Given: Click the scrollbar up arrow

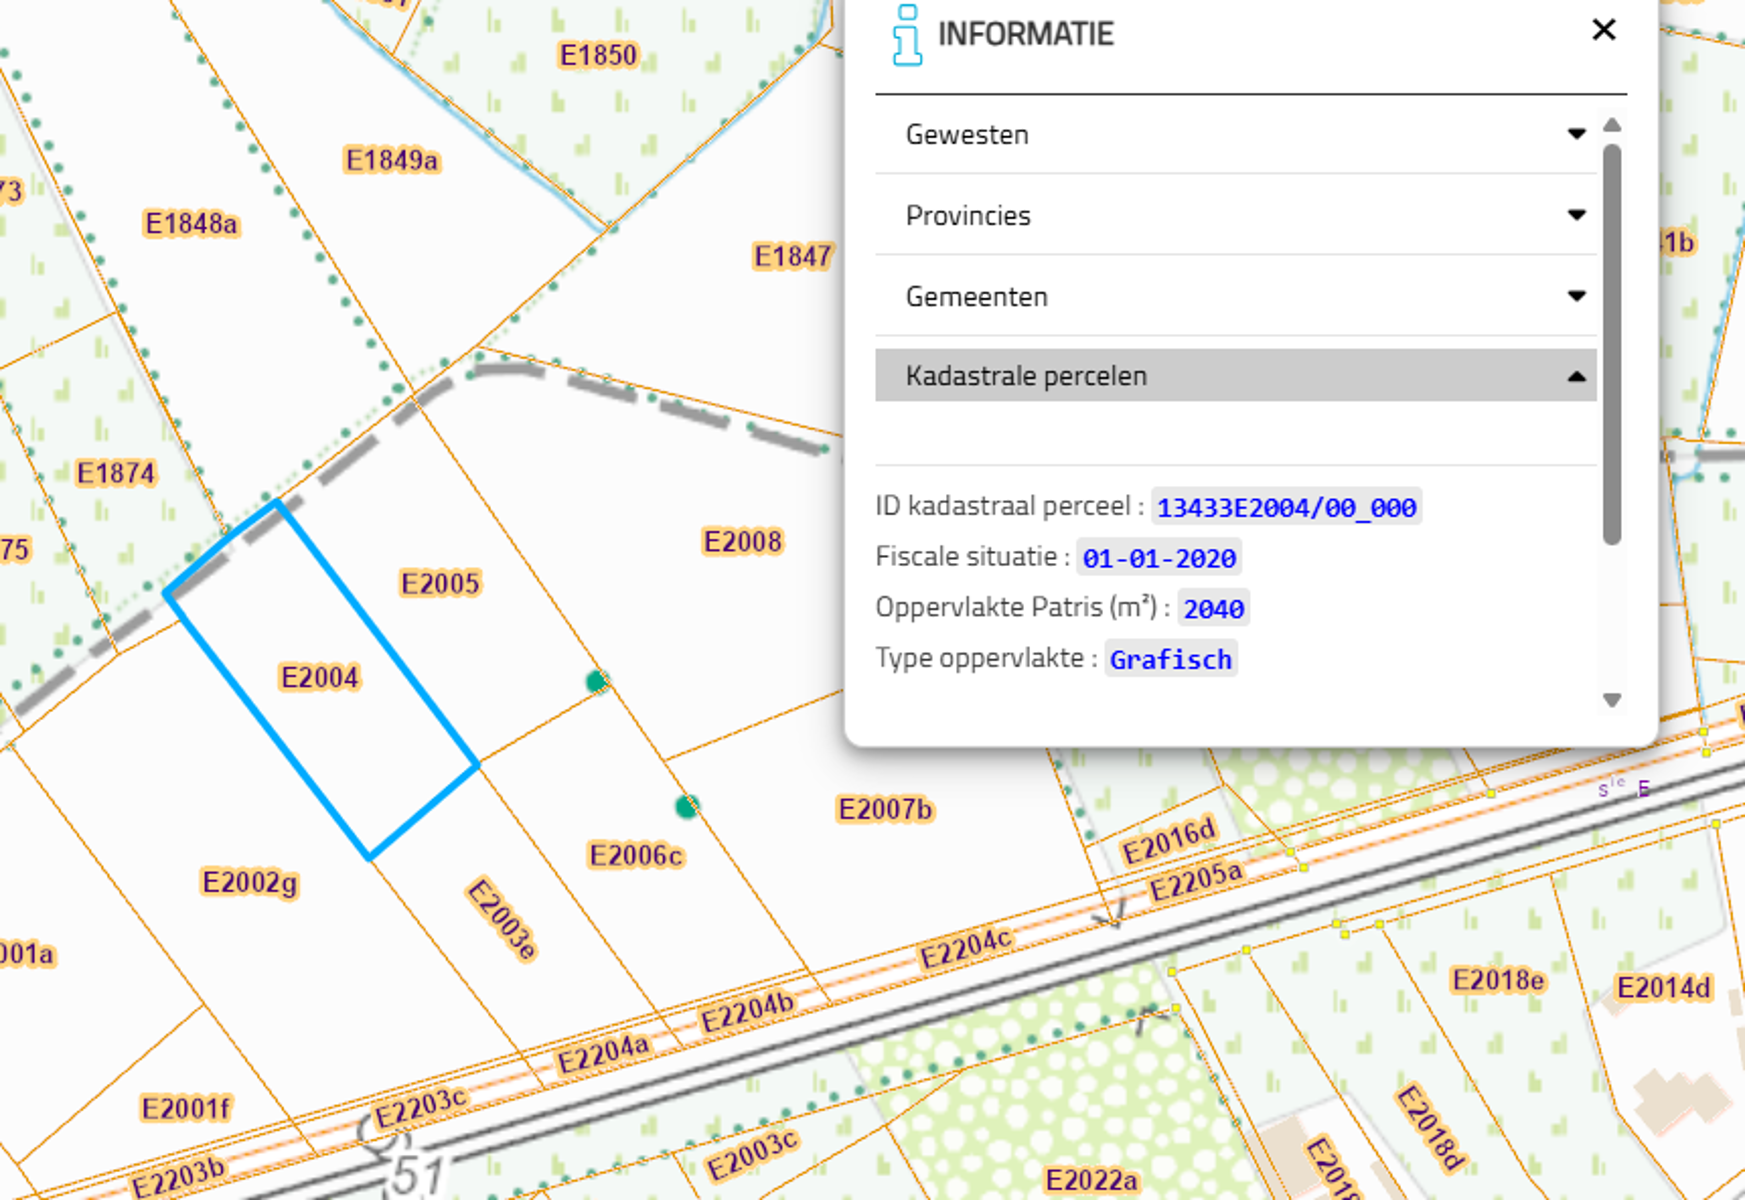Looking at the screenshot, I should (x=1611, y=125).
